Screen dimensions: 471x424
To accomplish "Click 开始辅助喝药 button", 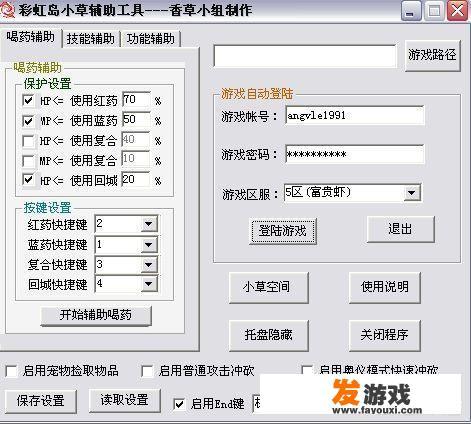I will (x=96, y=315).
